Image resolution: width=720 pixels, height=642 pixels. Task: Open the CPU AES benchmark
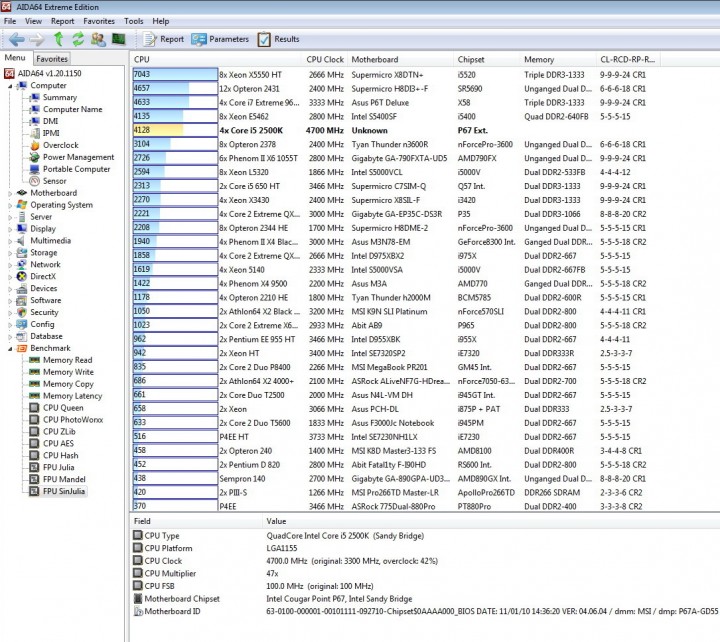pyautogui.click(x=58, y=444)
